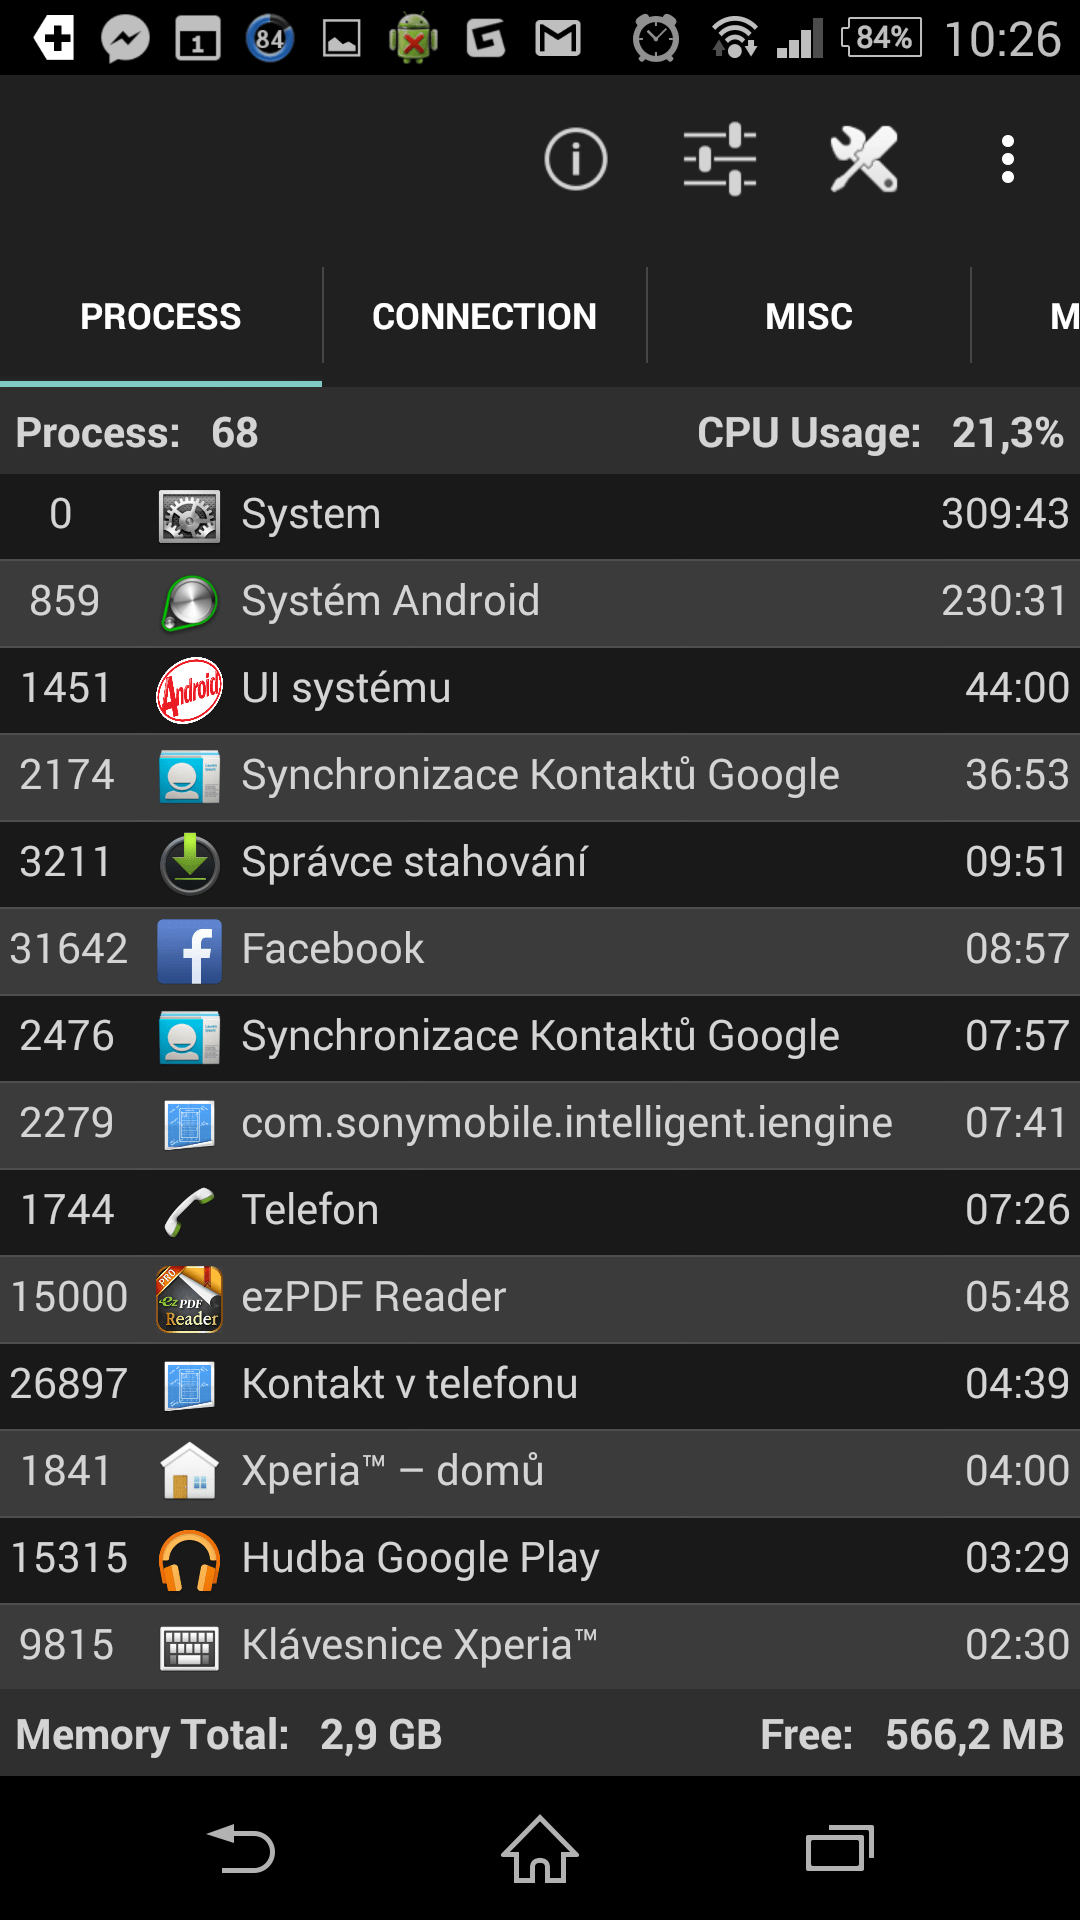Open the sliders settings icon
The image size is (1080, 1920).
point(720,159)
